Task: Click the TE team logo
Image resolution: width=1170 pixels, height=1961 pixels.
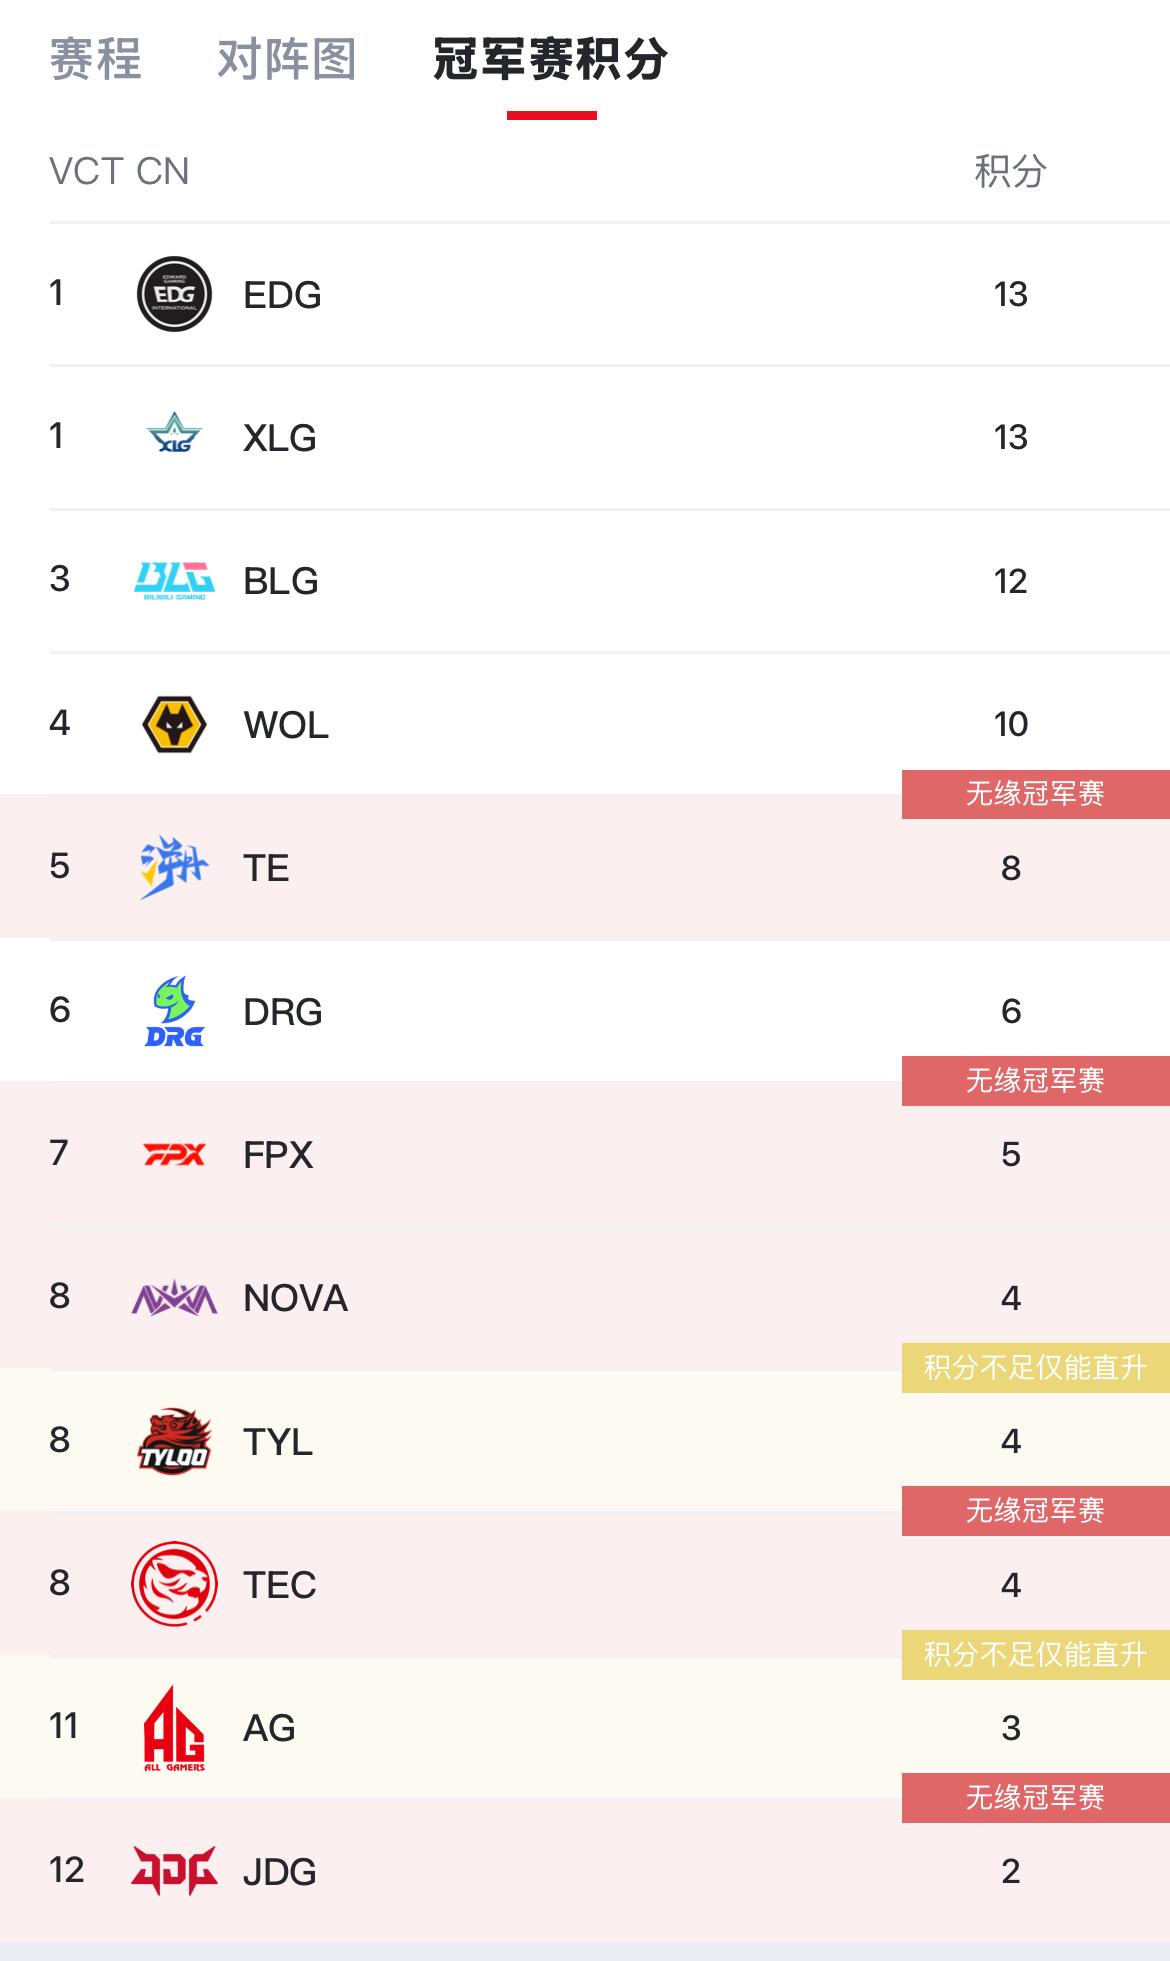Action: pos(174,867)
